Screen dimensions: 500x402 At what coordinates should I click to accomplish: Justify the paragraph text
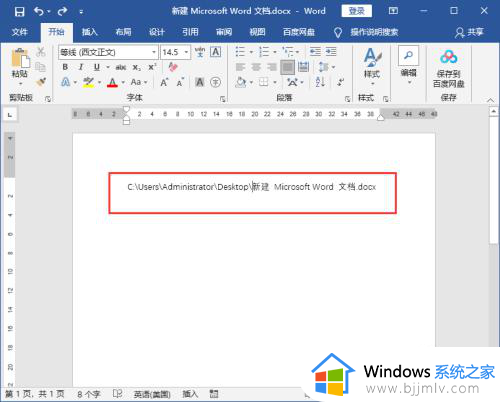pyautogui.click(x=287, y=67)
